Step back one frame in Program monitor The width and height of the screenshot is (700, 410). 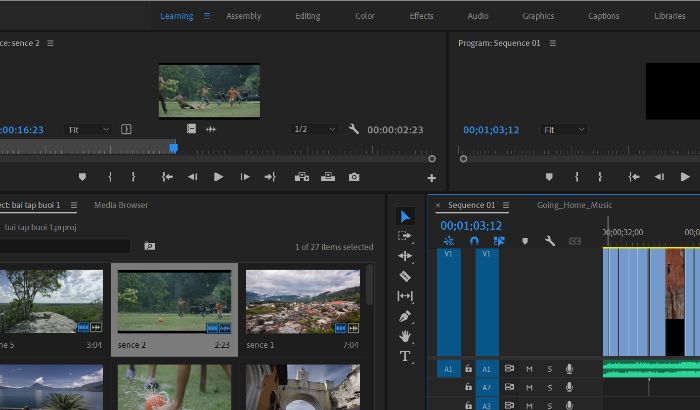coord(659,177)
